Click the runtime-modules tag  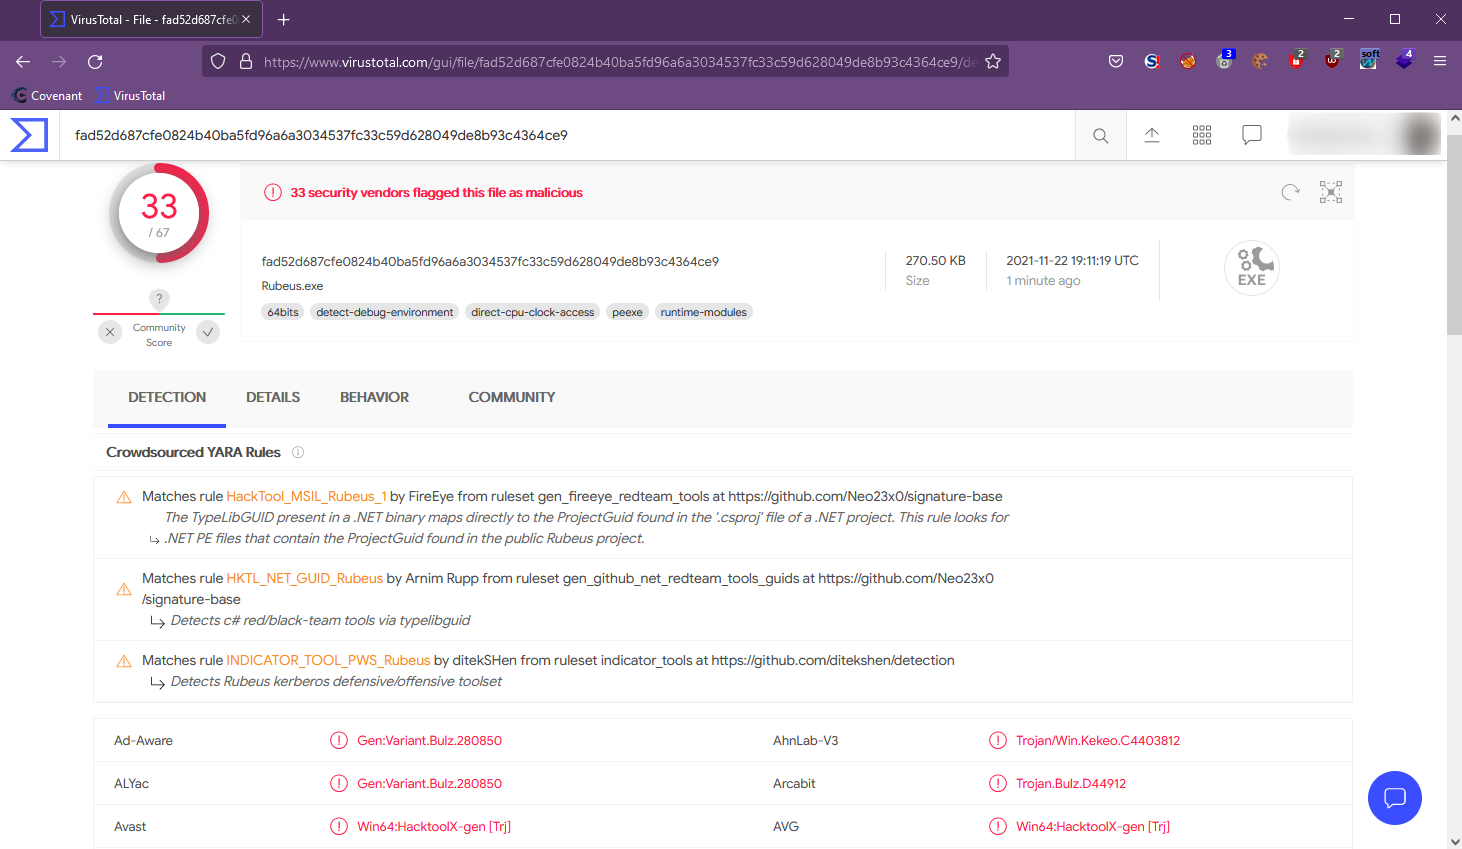(x=704, y=312)
